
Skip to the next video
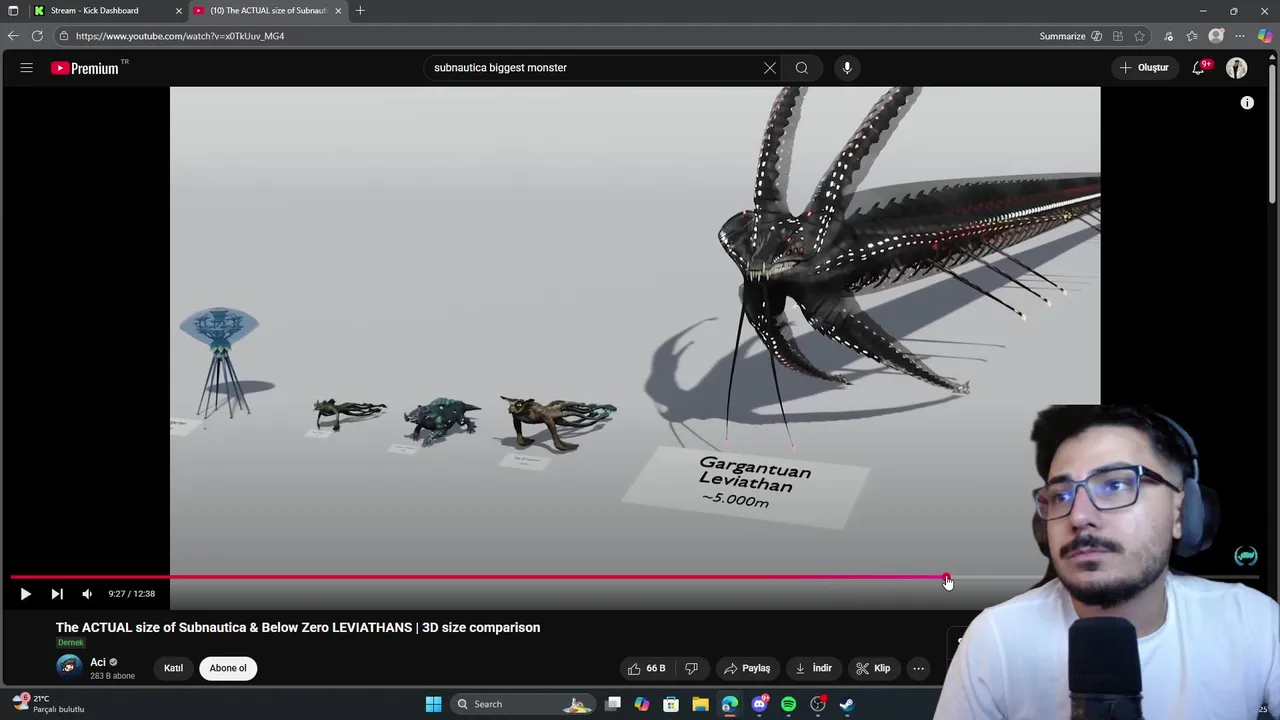pos(57,594)
